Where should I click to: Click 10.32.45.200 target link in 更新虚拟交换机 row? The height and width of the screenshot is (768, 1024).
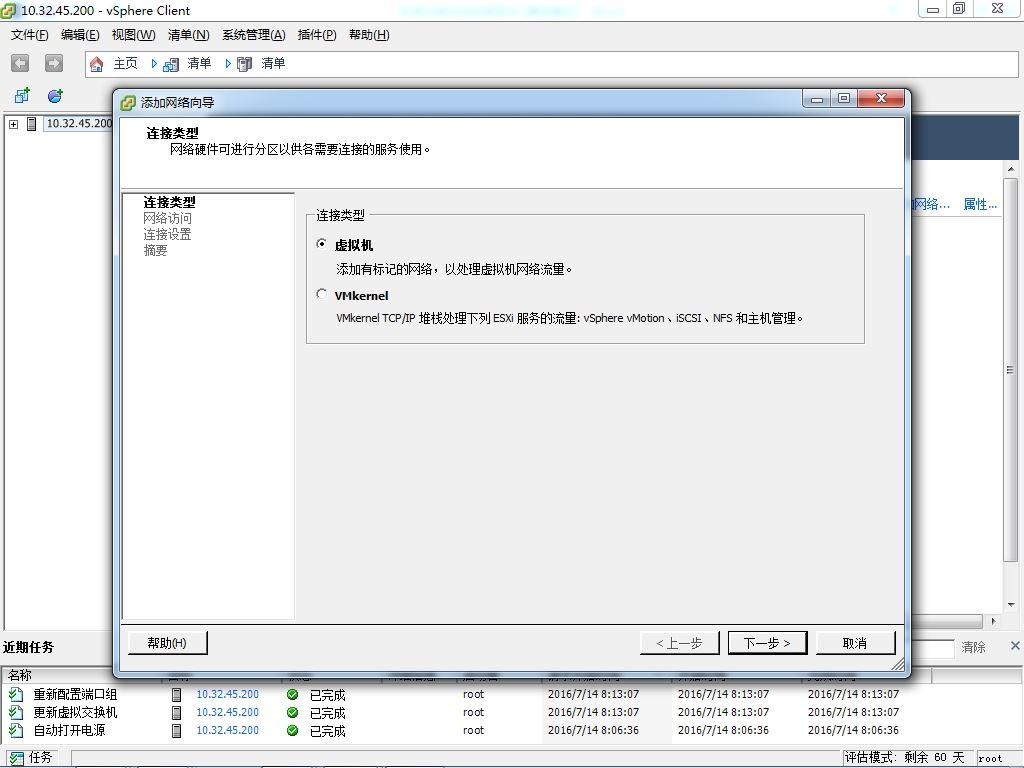[227, 712]
